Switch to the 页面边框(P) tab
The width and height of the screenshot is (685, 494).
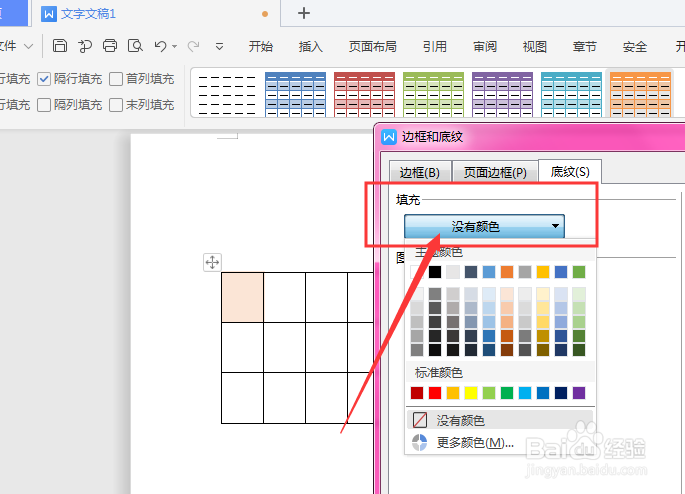(495, 173)
